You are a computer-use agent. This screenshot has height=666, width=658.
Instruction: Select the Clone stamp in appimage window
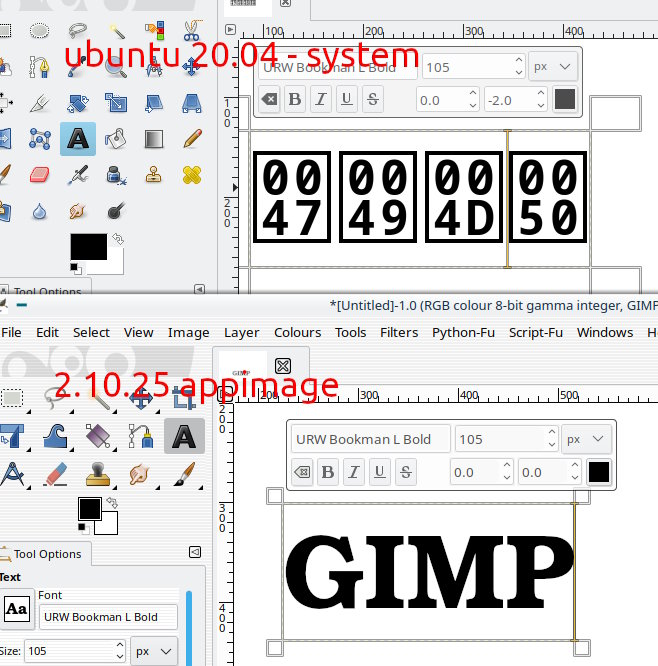[98, 474]
